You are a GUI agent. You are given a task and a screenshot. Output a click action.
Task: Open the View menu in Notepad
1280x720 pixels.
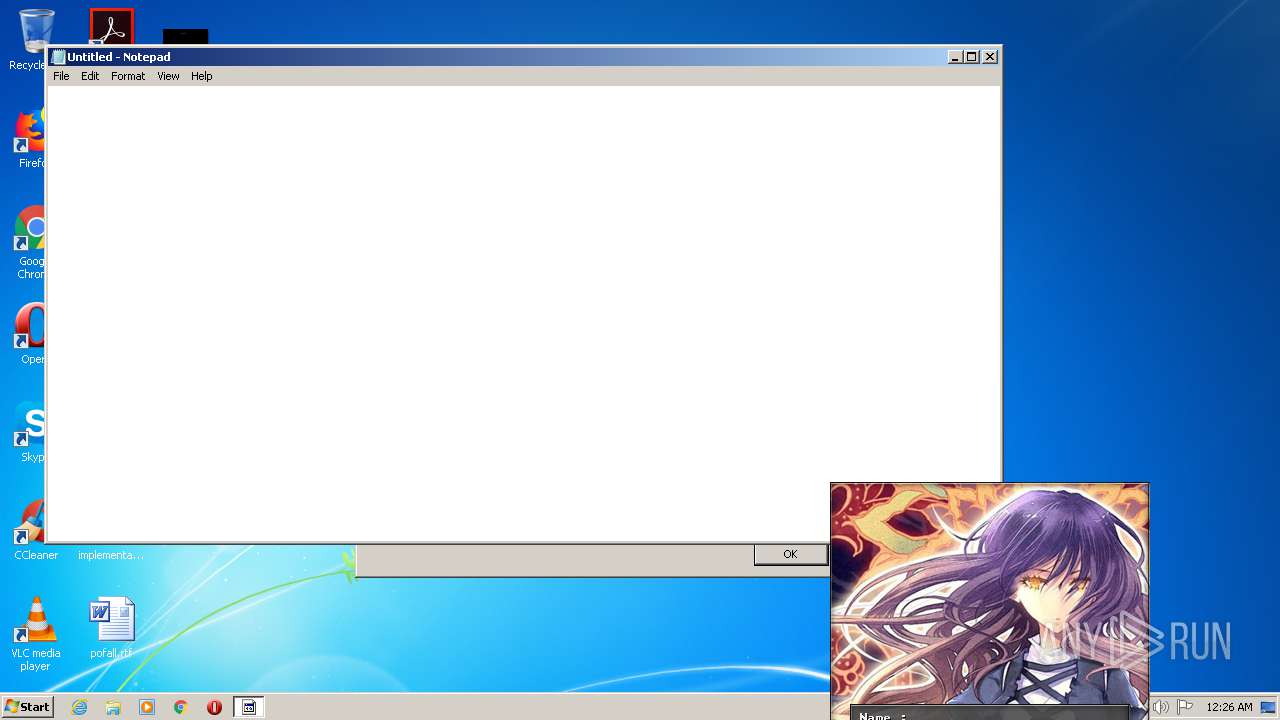pos(168,76)
